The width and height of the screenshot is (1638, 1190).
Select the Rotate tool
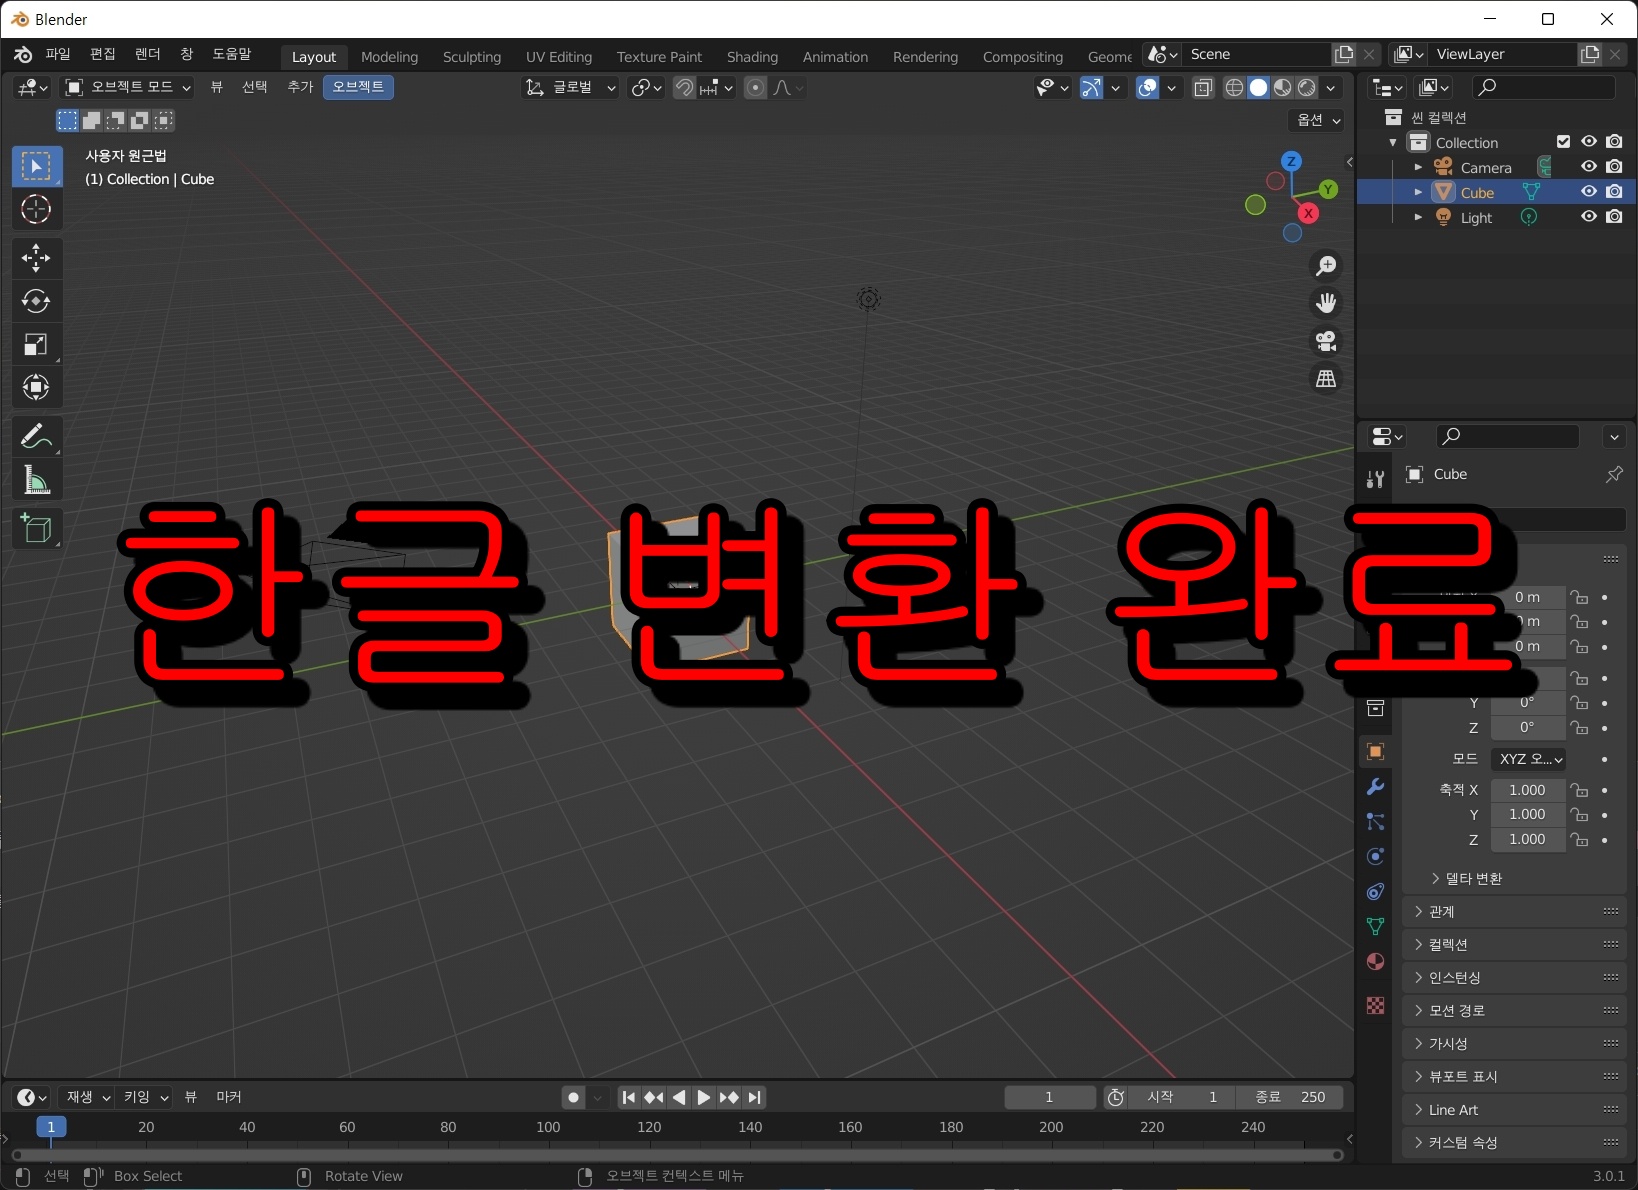pos(36,301)
